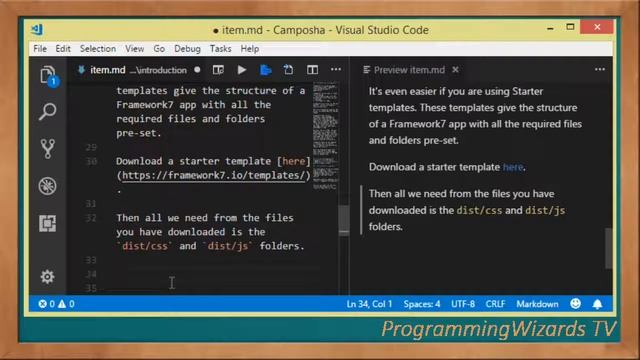Viewport: 640px width, 360px height.
Task: Click the editor vertical scrollbar thumb
Action: (344, 220)
